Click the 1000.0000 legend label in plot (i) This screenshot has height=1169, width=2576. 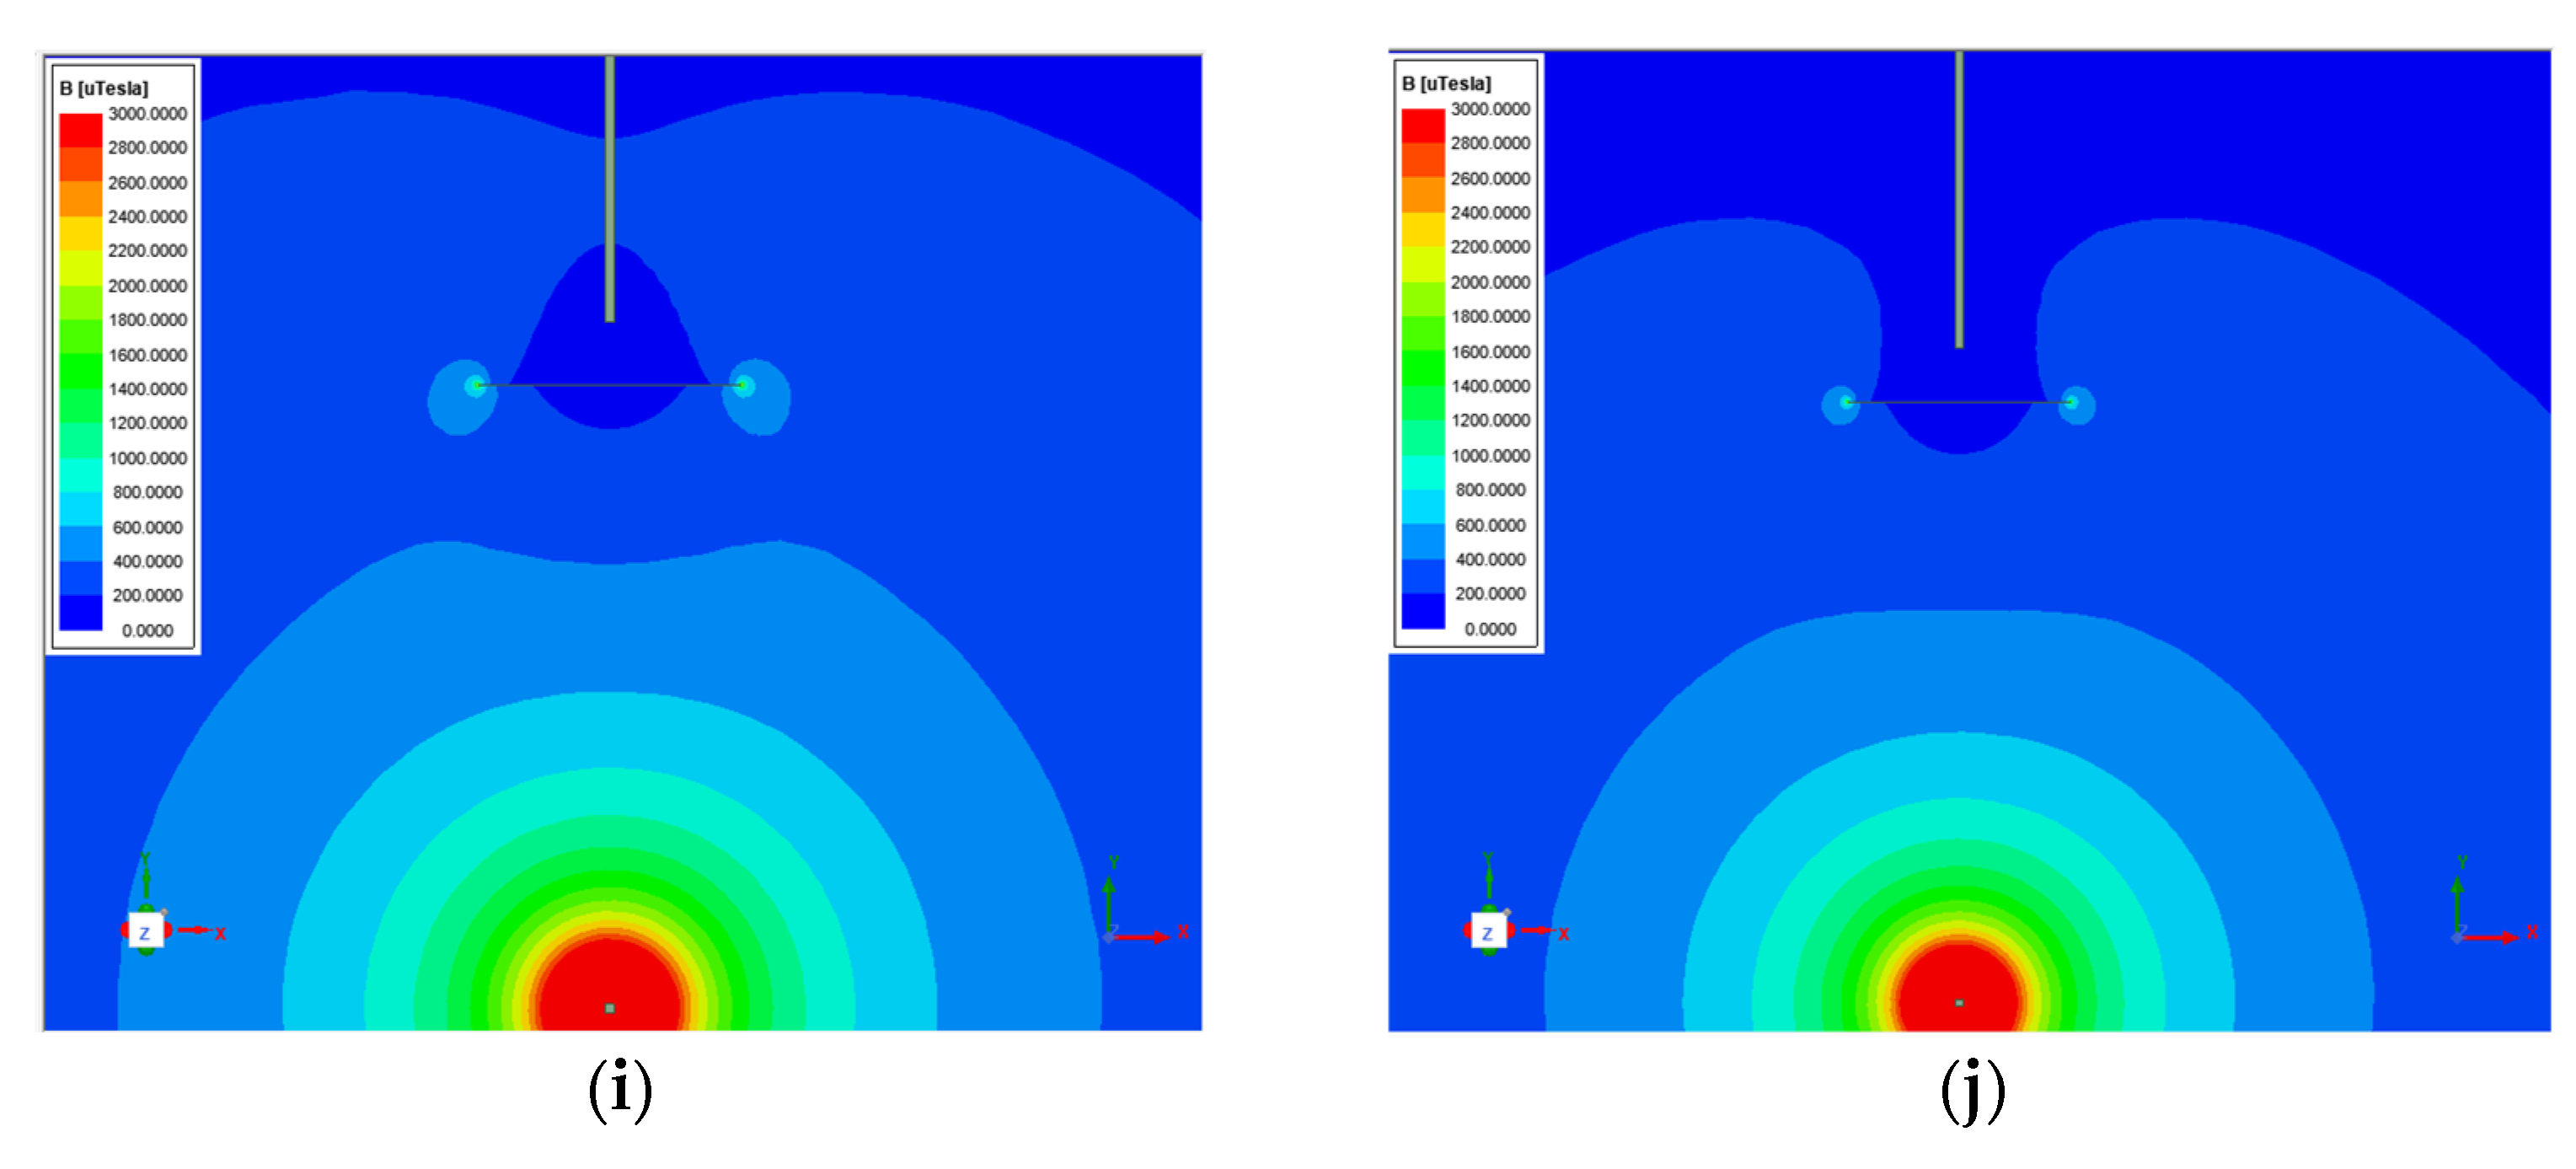pyautogui.click(x=147, y=458)
